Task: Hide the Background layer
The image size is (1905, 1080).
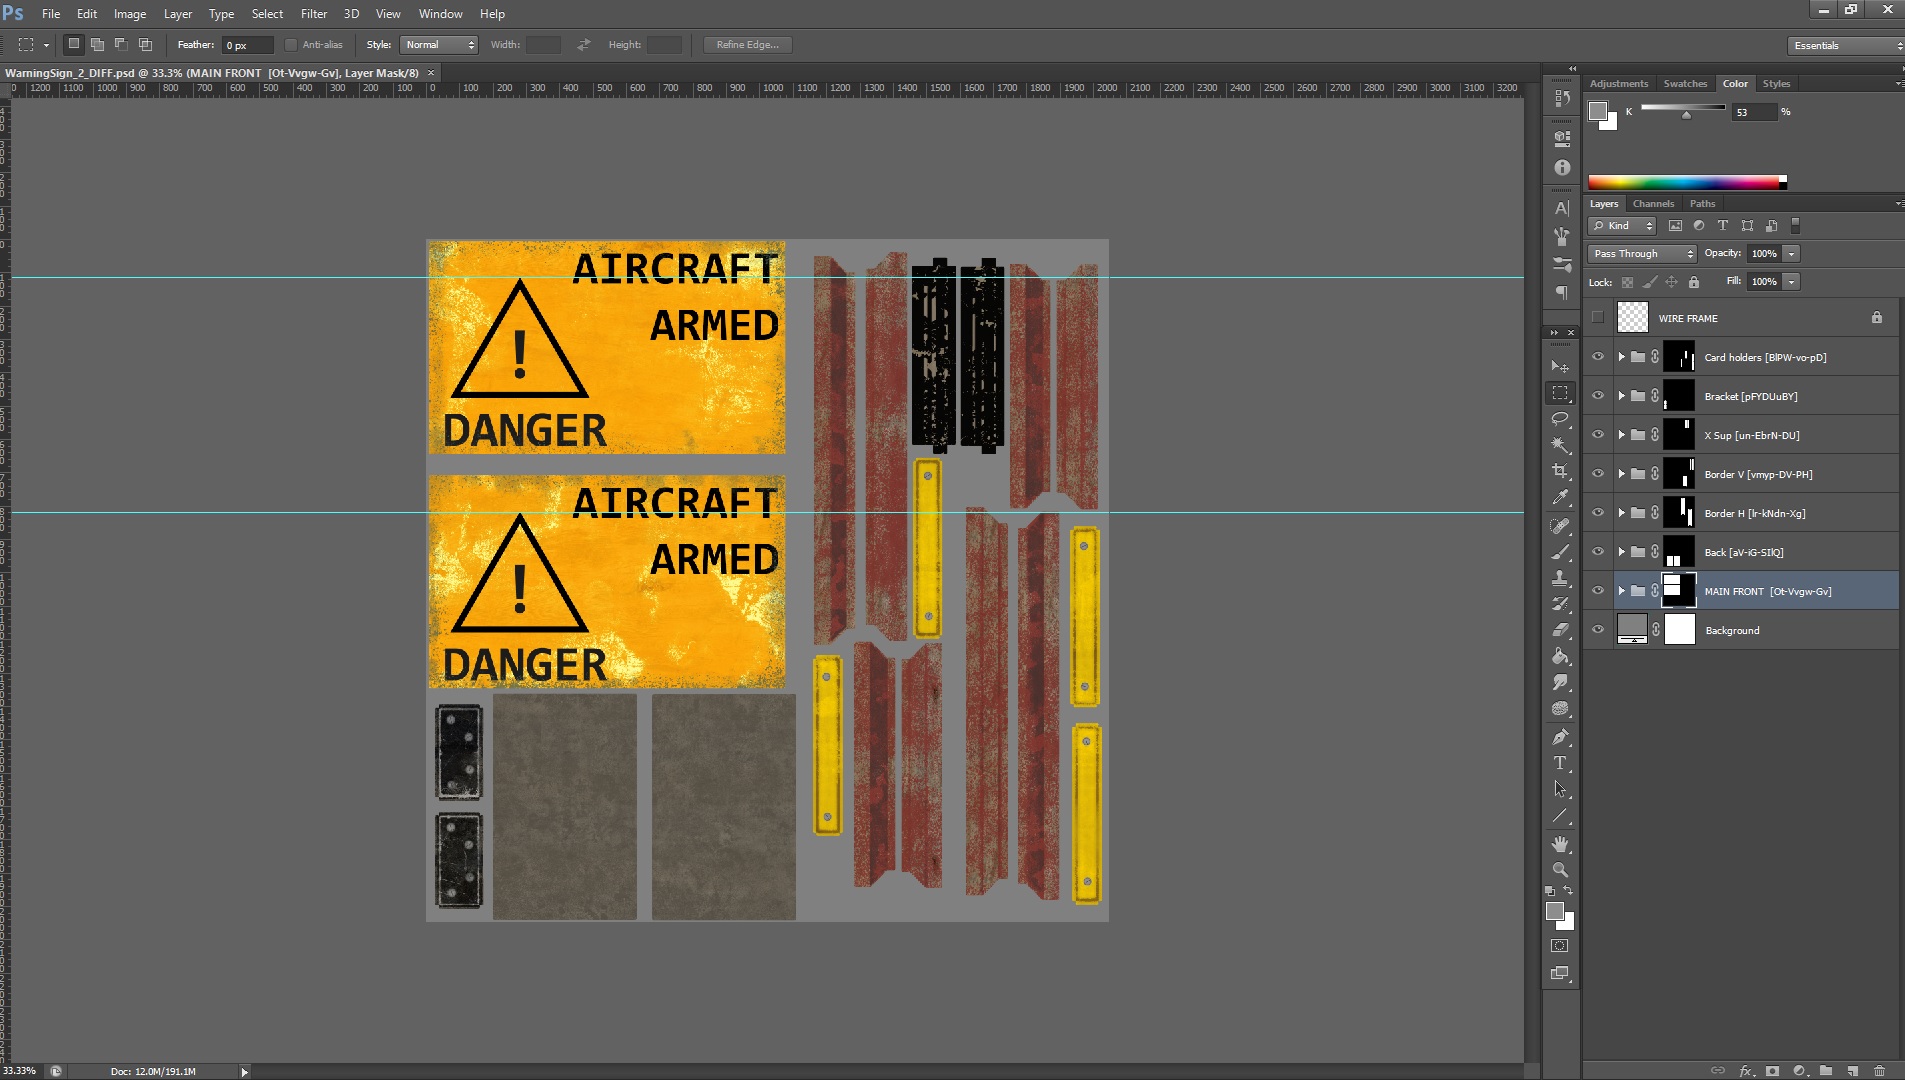Action: [1597, 630]
